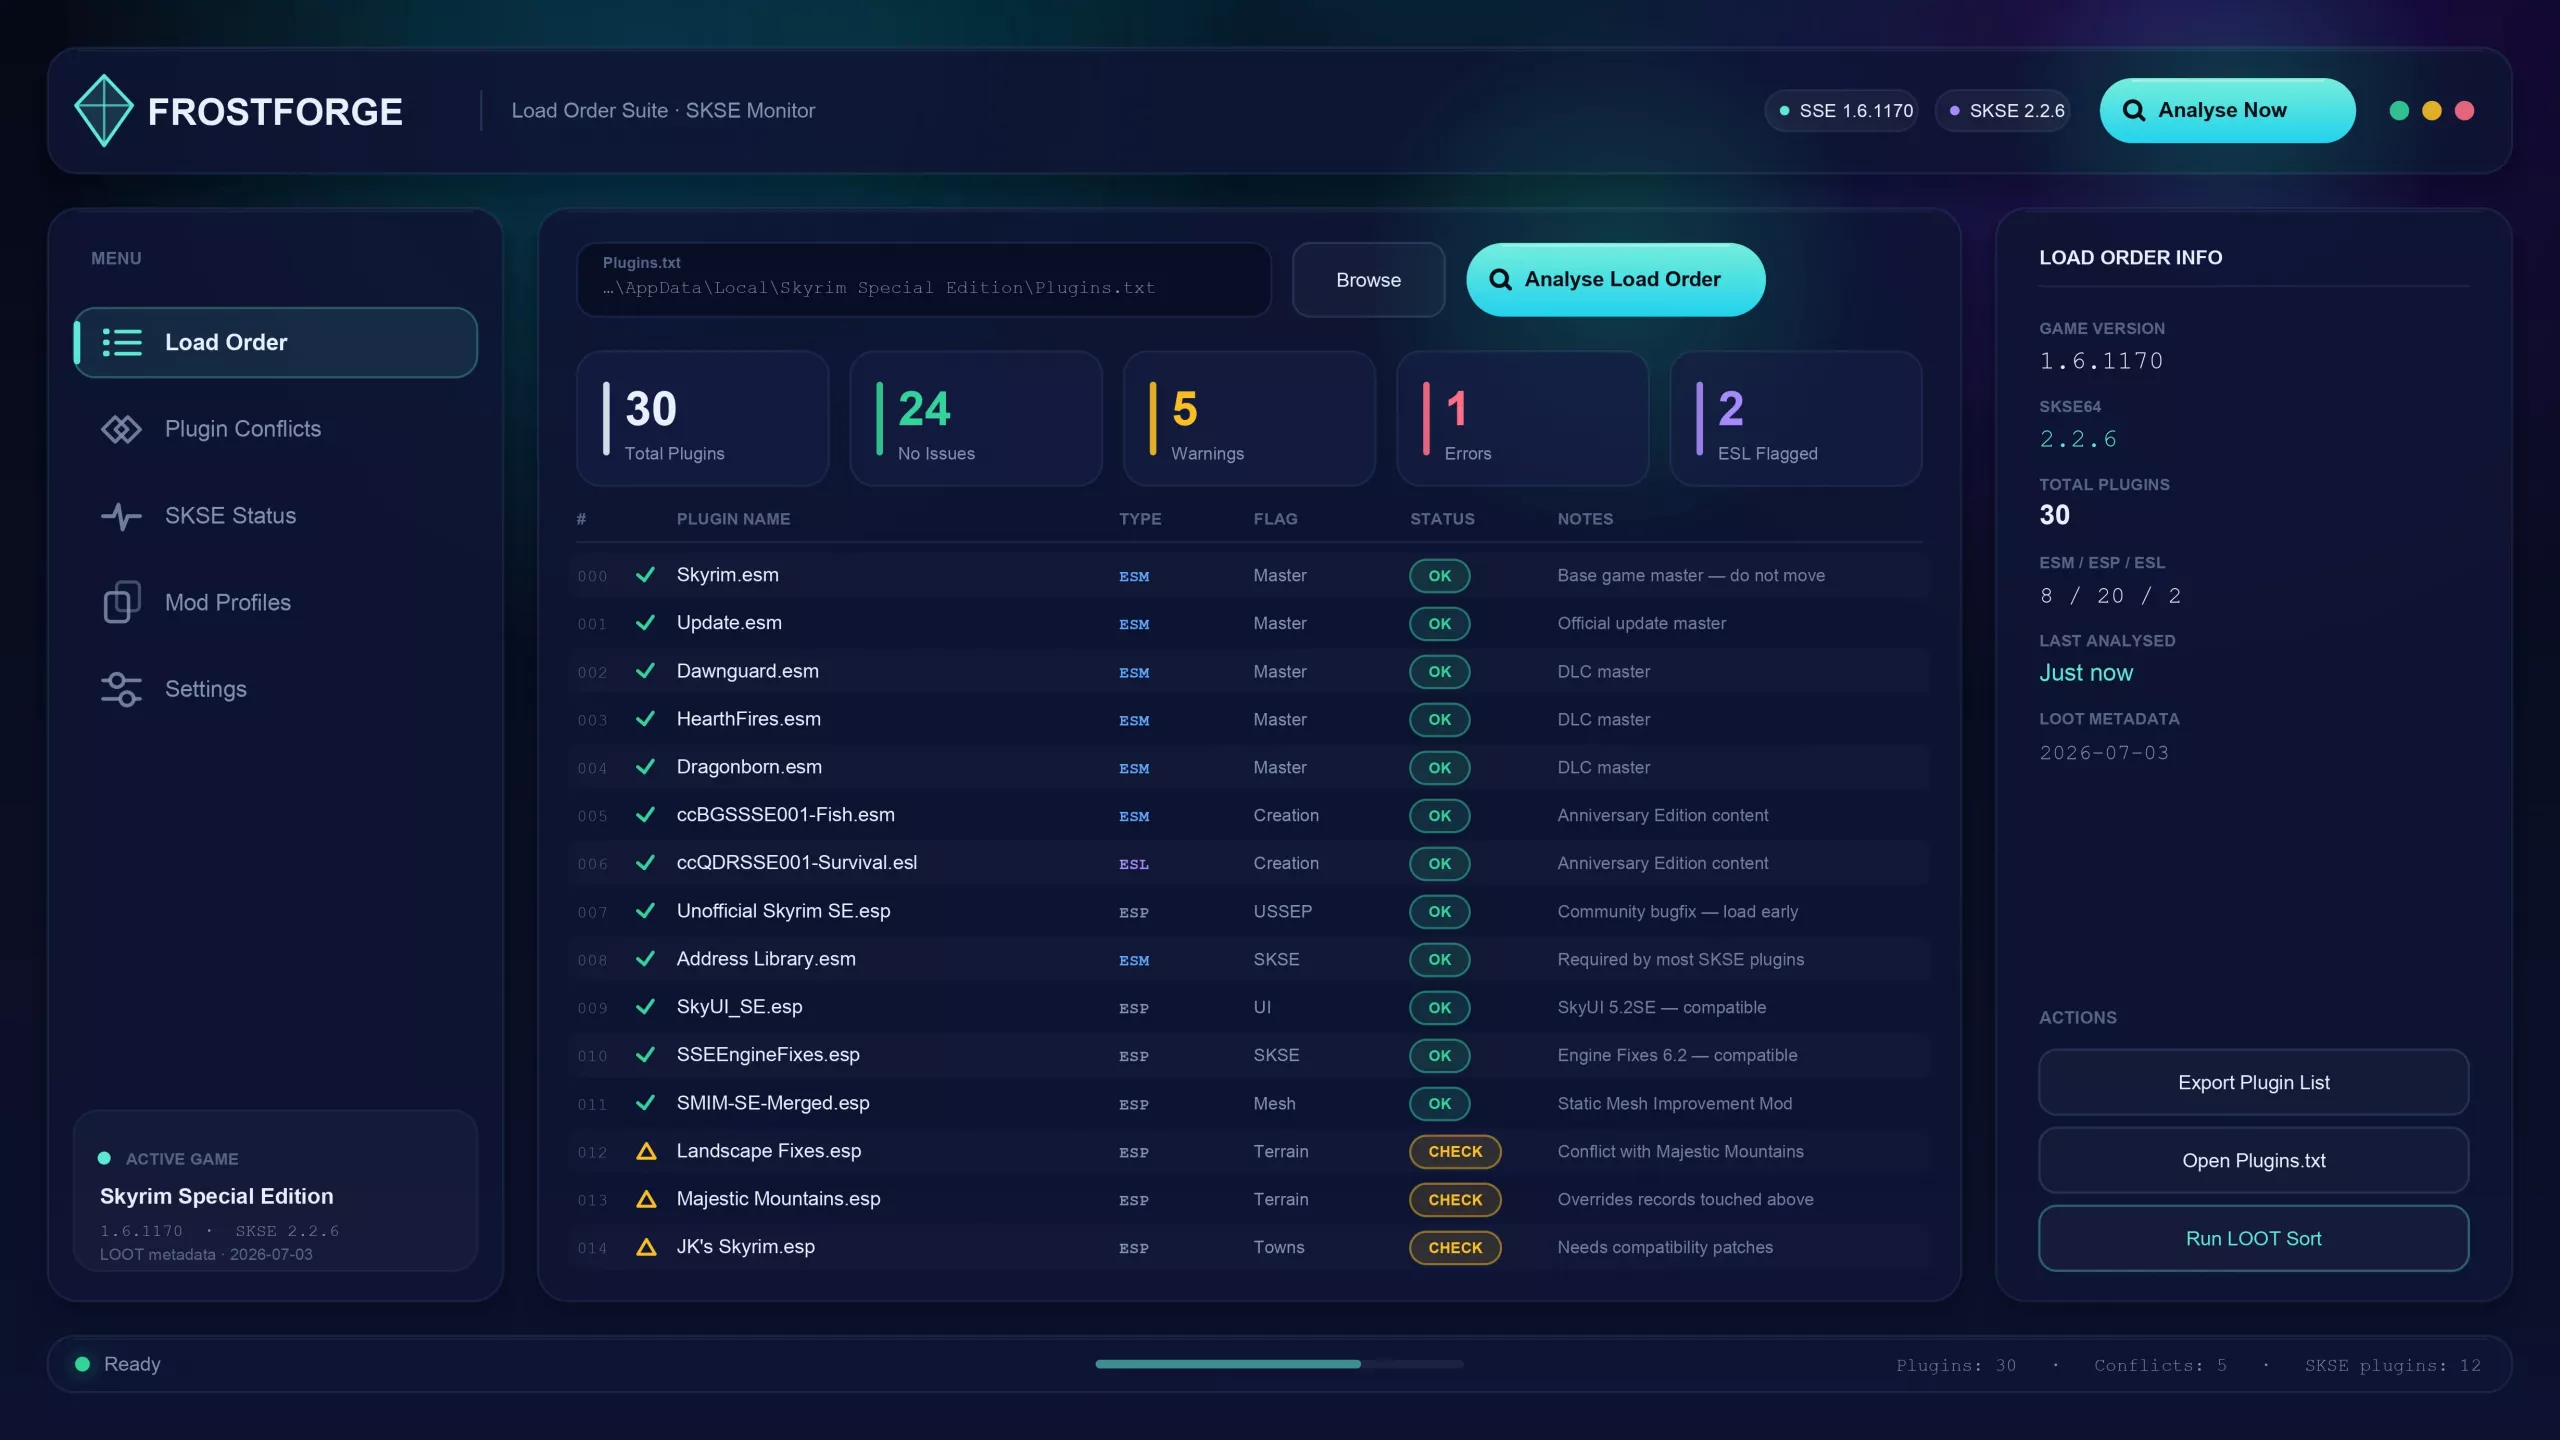Viewport: 2560px width, 1440px height.
Task: Click Open Plugins.txt button
Action: [2253, 1160]
